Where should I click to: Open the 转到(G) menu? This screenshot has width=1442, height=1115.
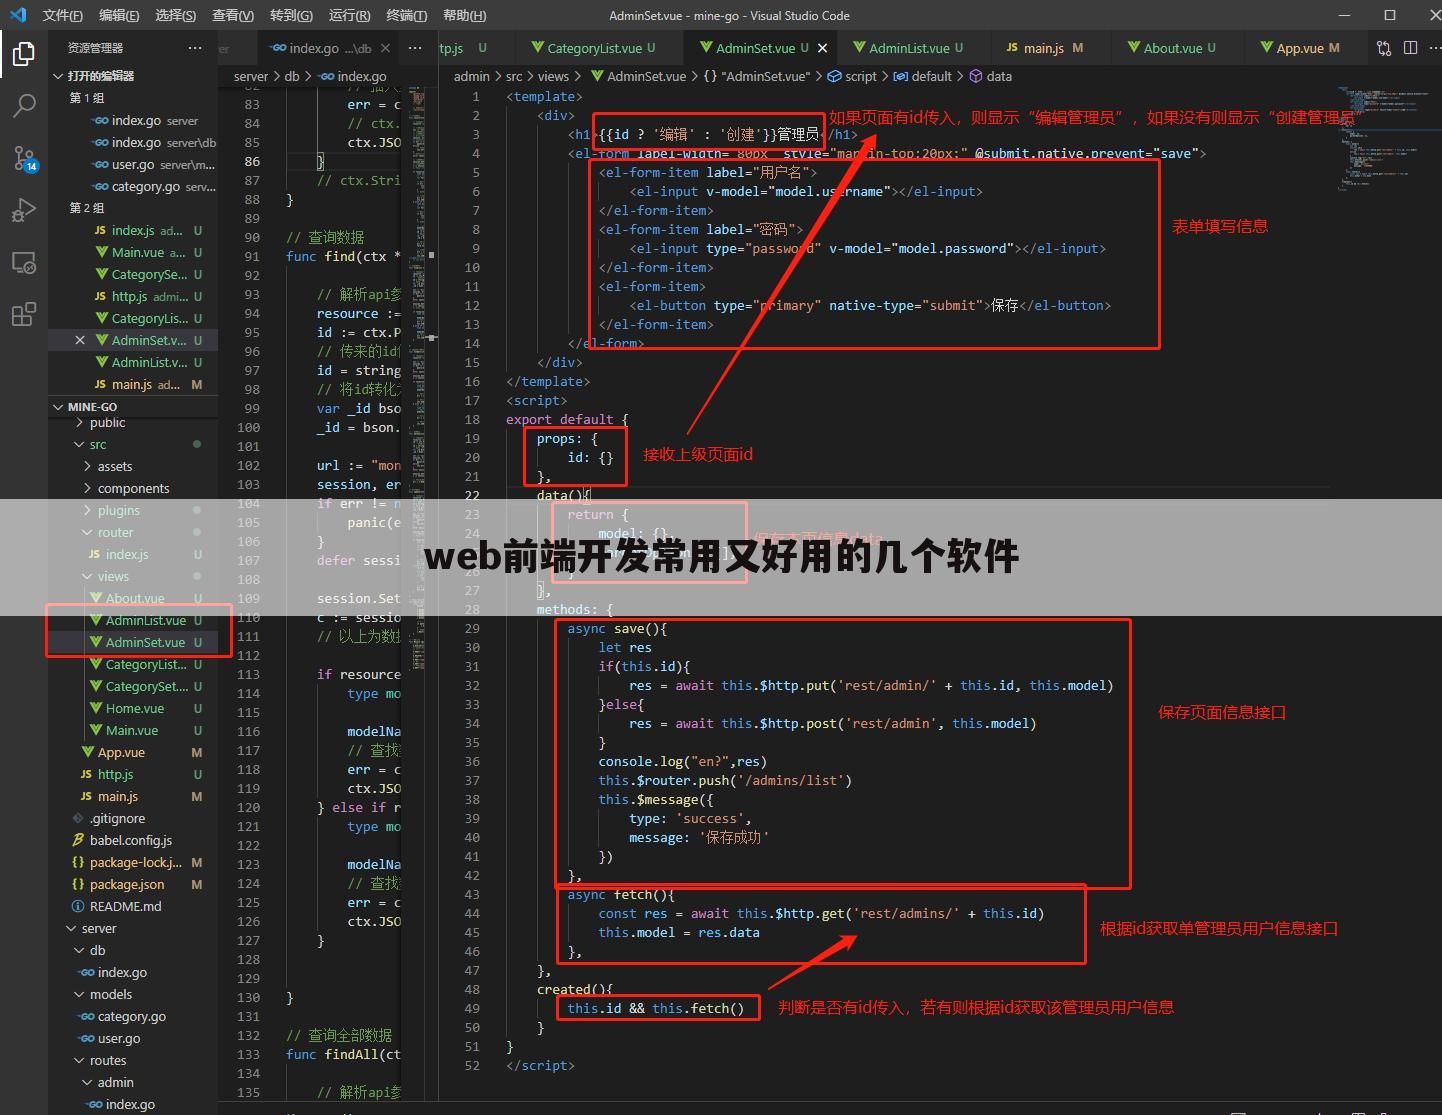coord(291,15)
